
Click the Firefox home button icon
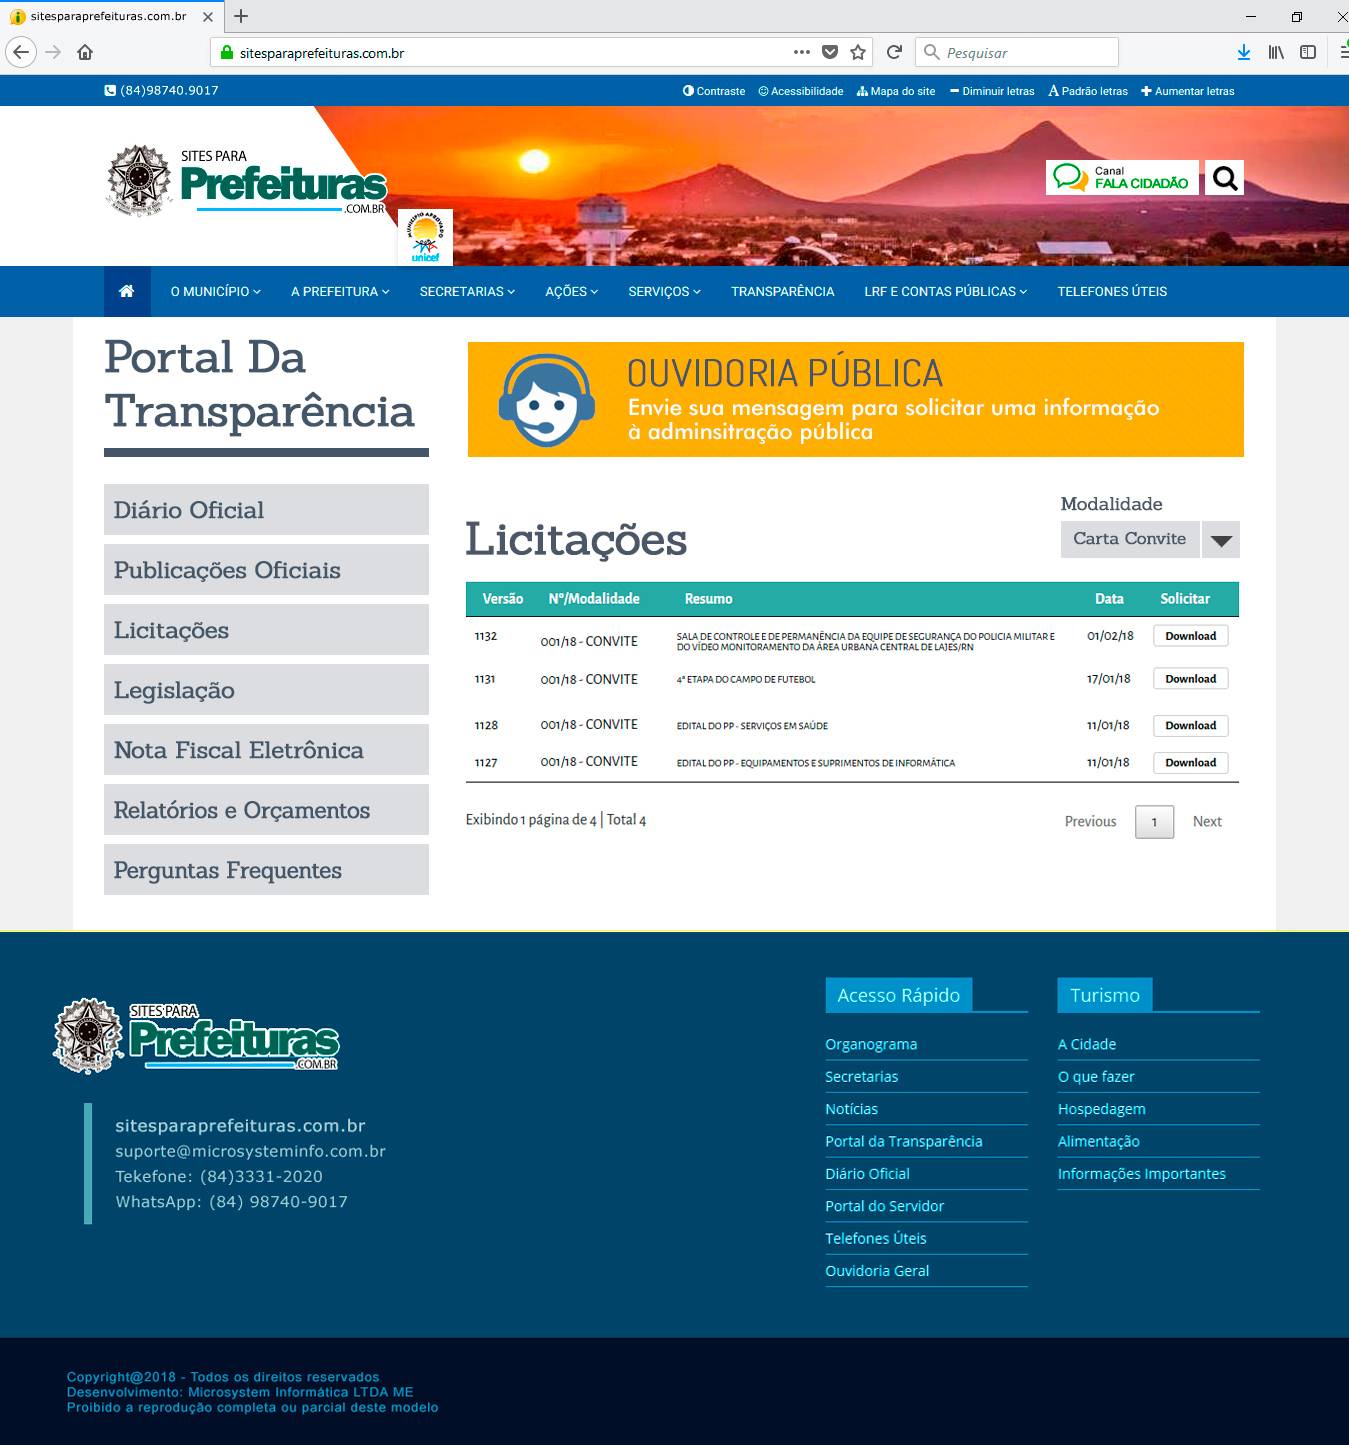pos(85,52)
